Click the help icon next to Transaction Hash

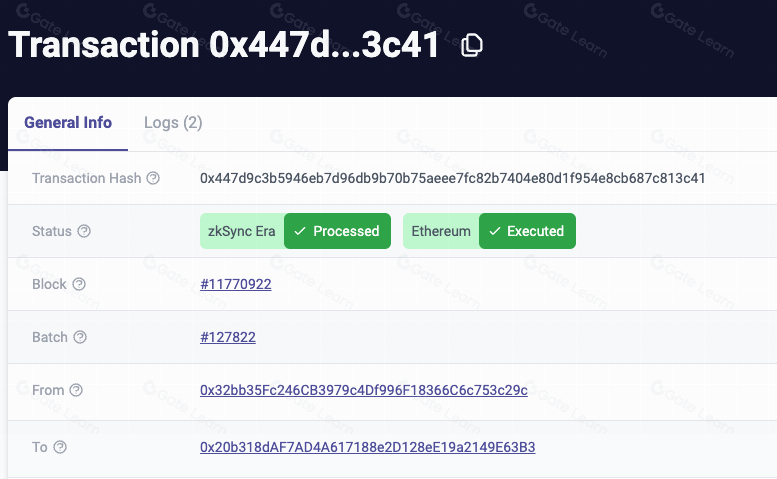pyautogui.click(x=153, y=178)
